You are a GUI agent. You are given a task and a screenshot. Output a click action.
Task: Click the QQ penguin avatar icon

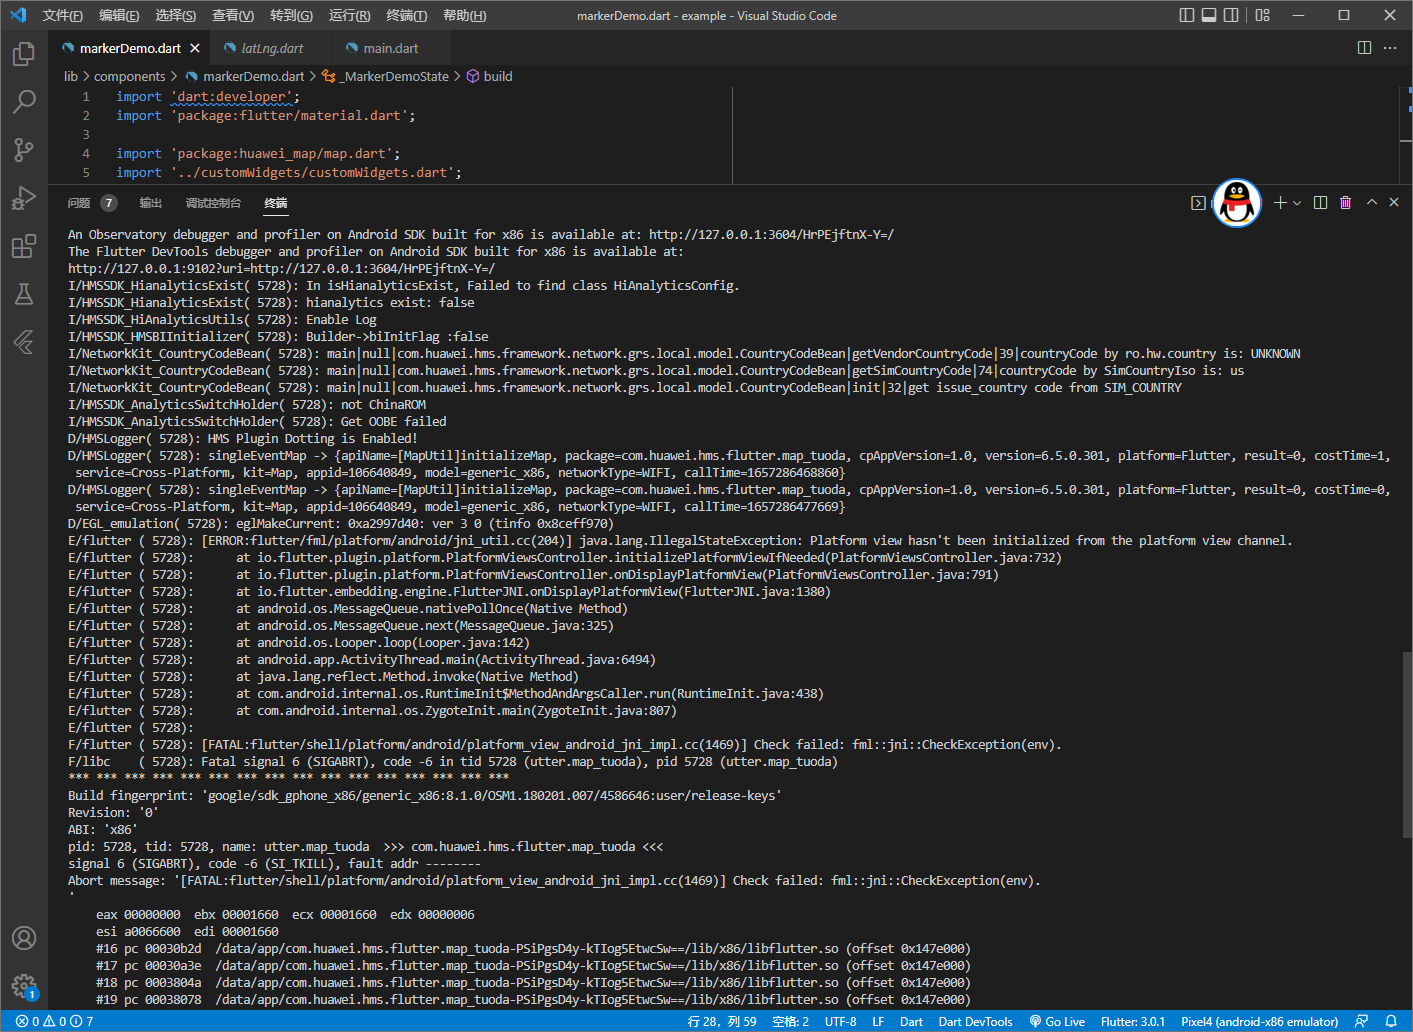(1237, 203)
